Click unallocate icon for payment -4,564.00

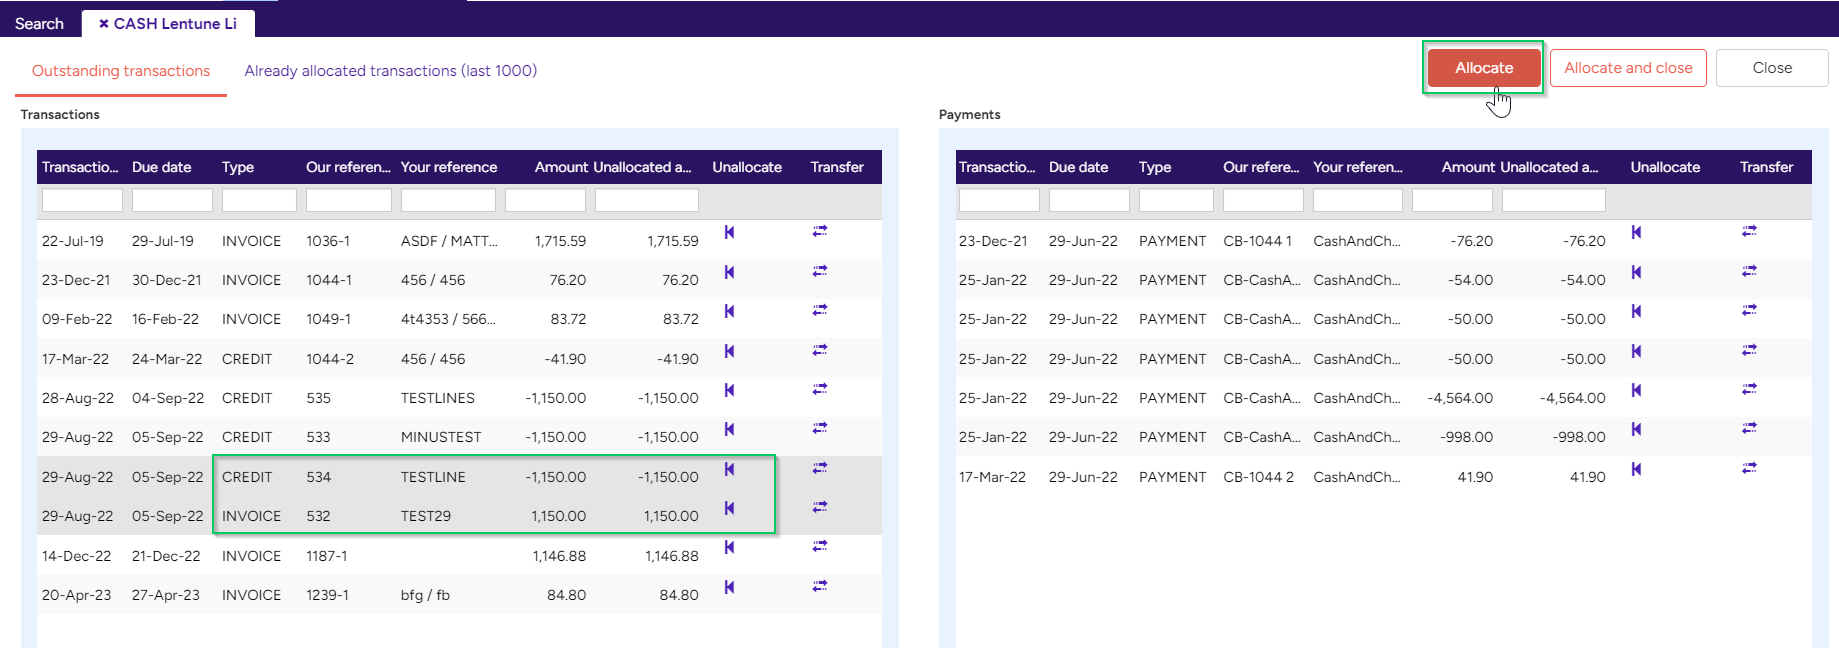[x=1636, y=390]
